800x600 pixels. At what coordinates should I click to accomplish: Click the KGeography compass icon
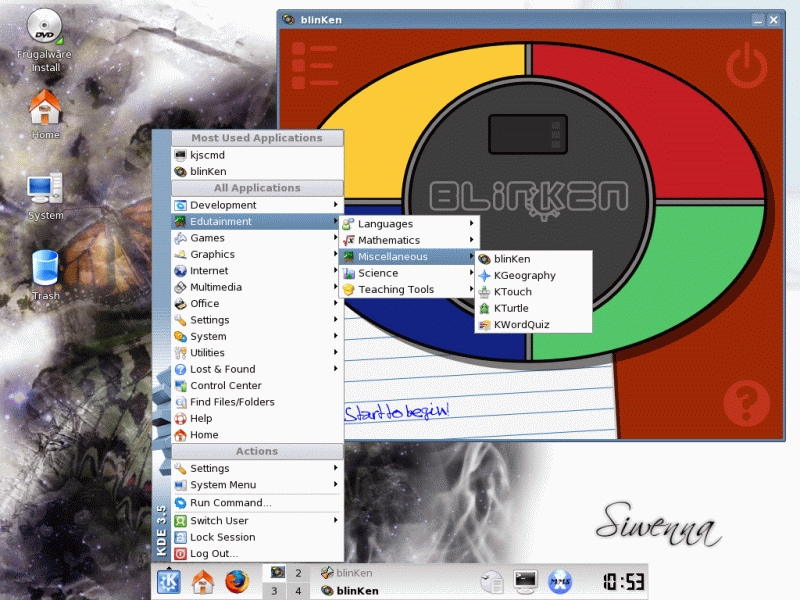pyautogui.click(x=484, y=276)
